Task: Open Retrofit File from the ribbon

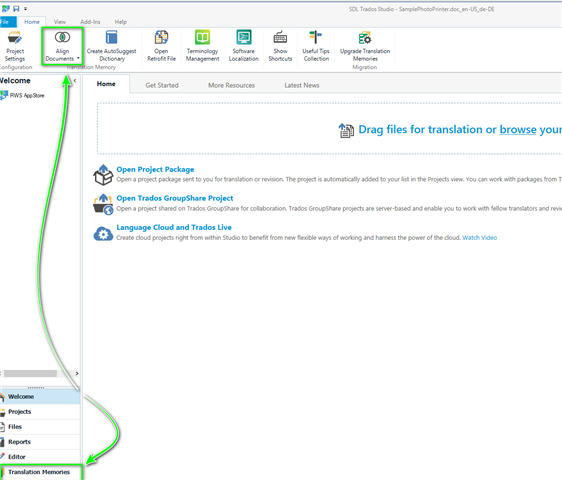Action: (x=161, y=47)
